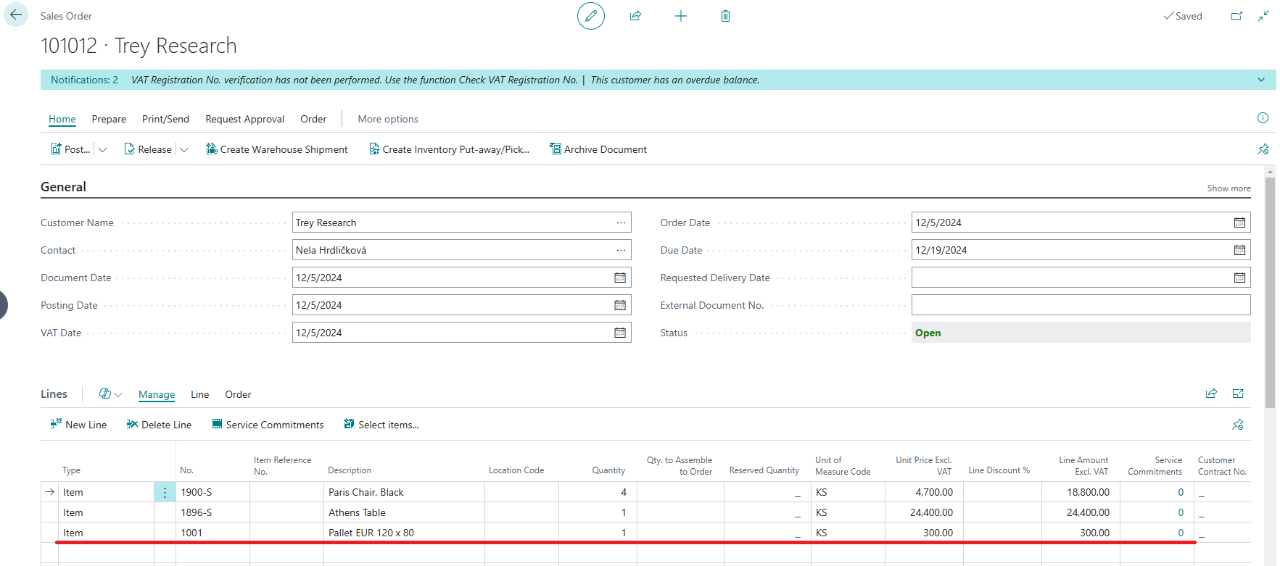The width and height of the screenshot is (1280, 566).
Task: Open the Order Date calendar picker
Action: click(1240, 223)
